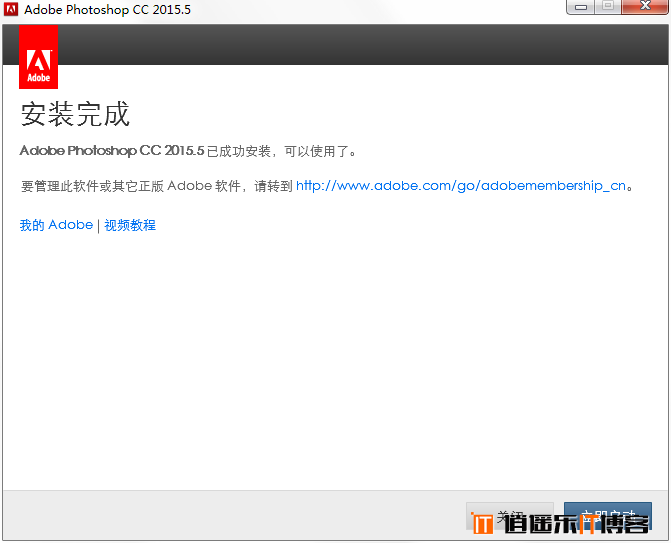Open the adobemembership_cn URL link
Image resolution: width=671 pixels, height=543 pixels.
(461, 186)
